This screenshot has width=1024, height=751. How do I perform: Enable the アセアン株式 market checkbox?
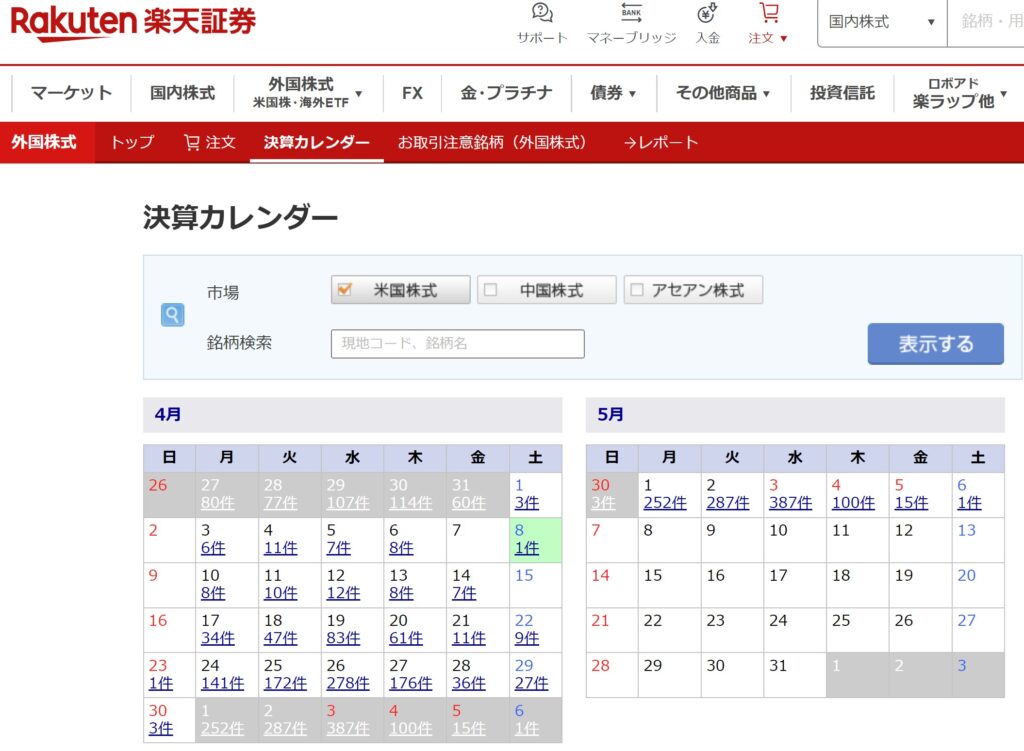click(x=637, y=290)
